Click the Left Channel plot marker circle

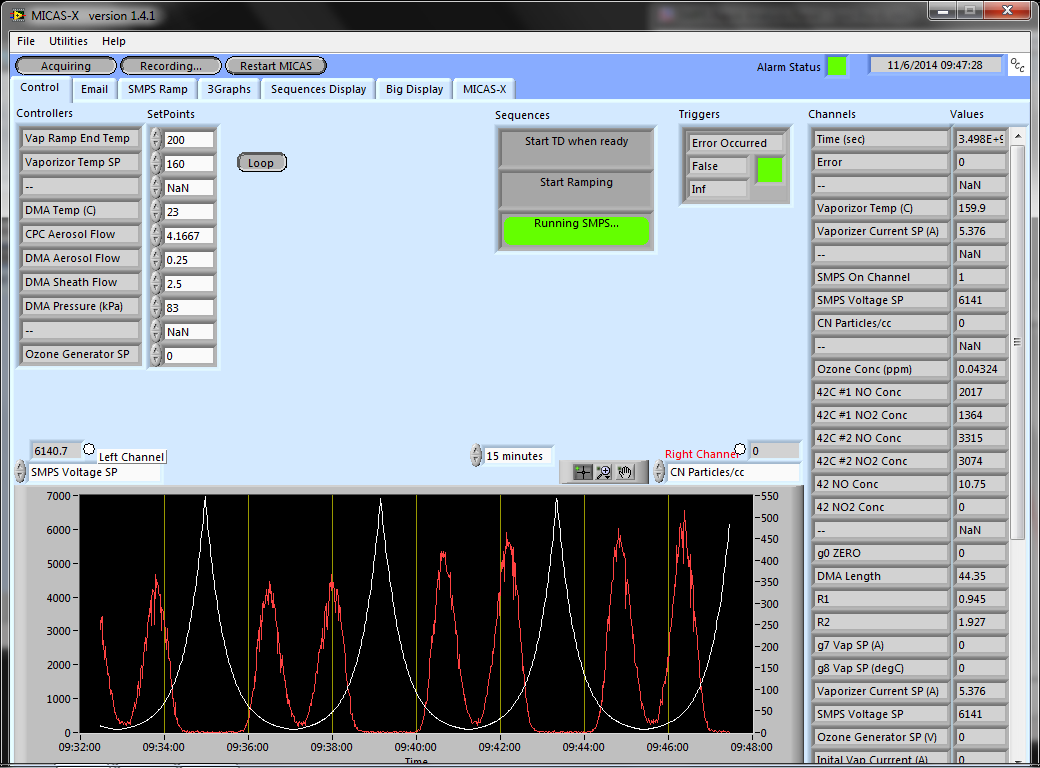pos(89,449)
